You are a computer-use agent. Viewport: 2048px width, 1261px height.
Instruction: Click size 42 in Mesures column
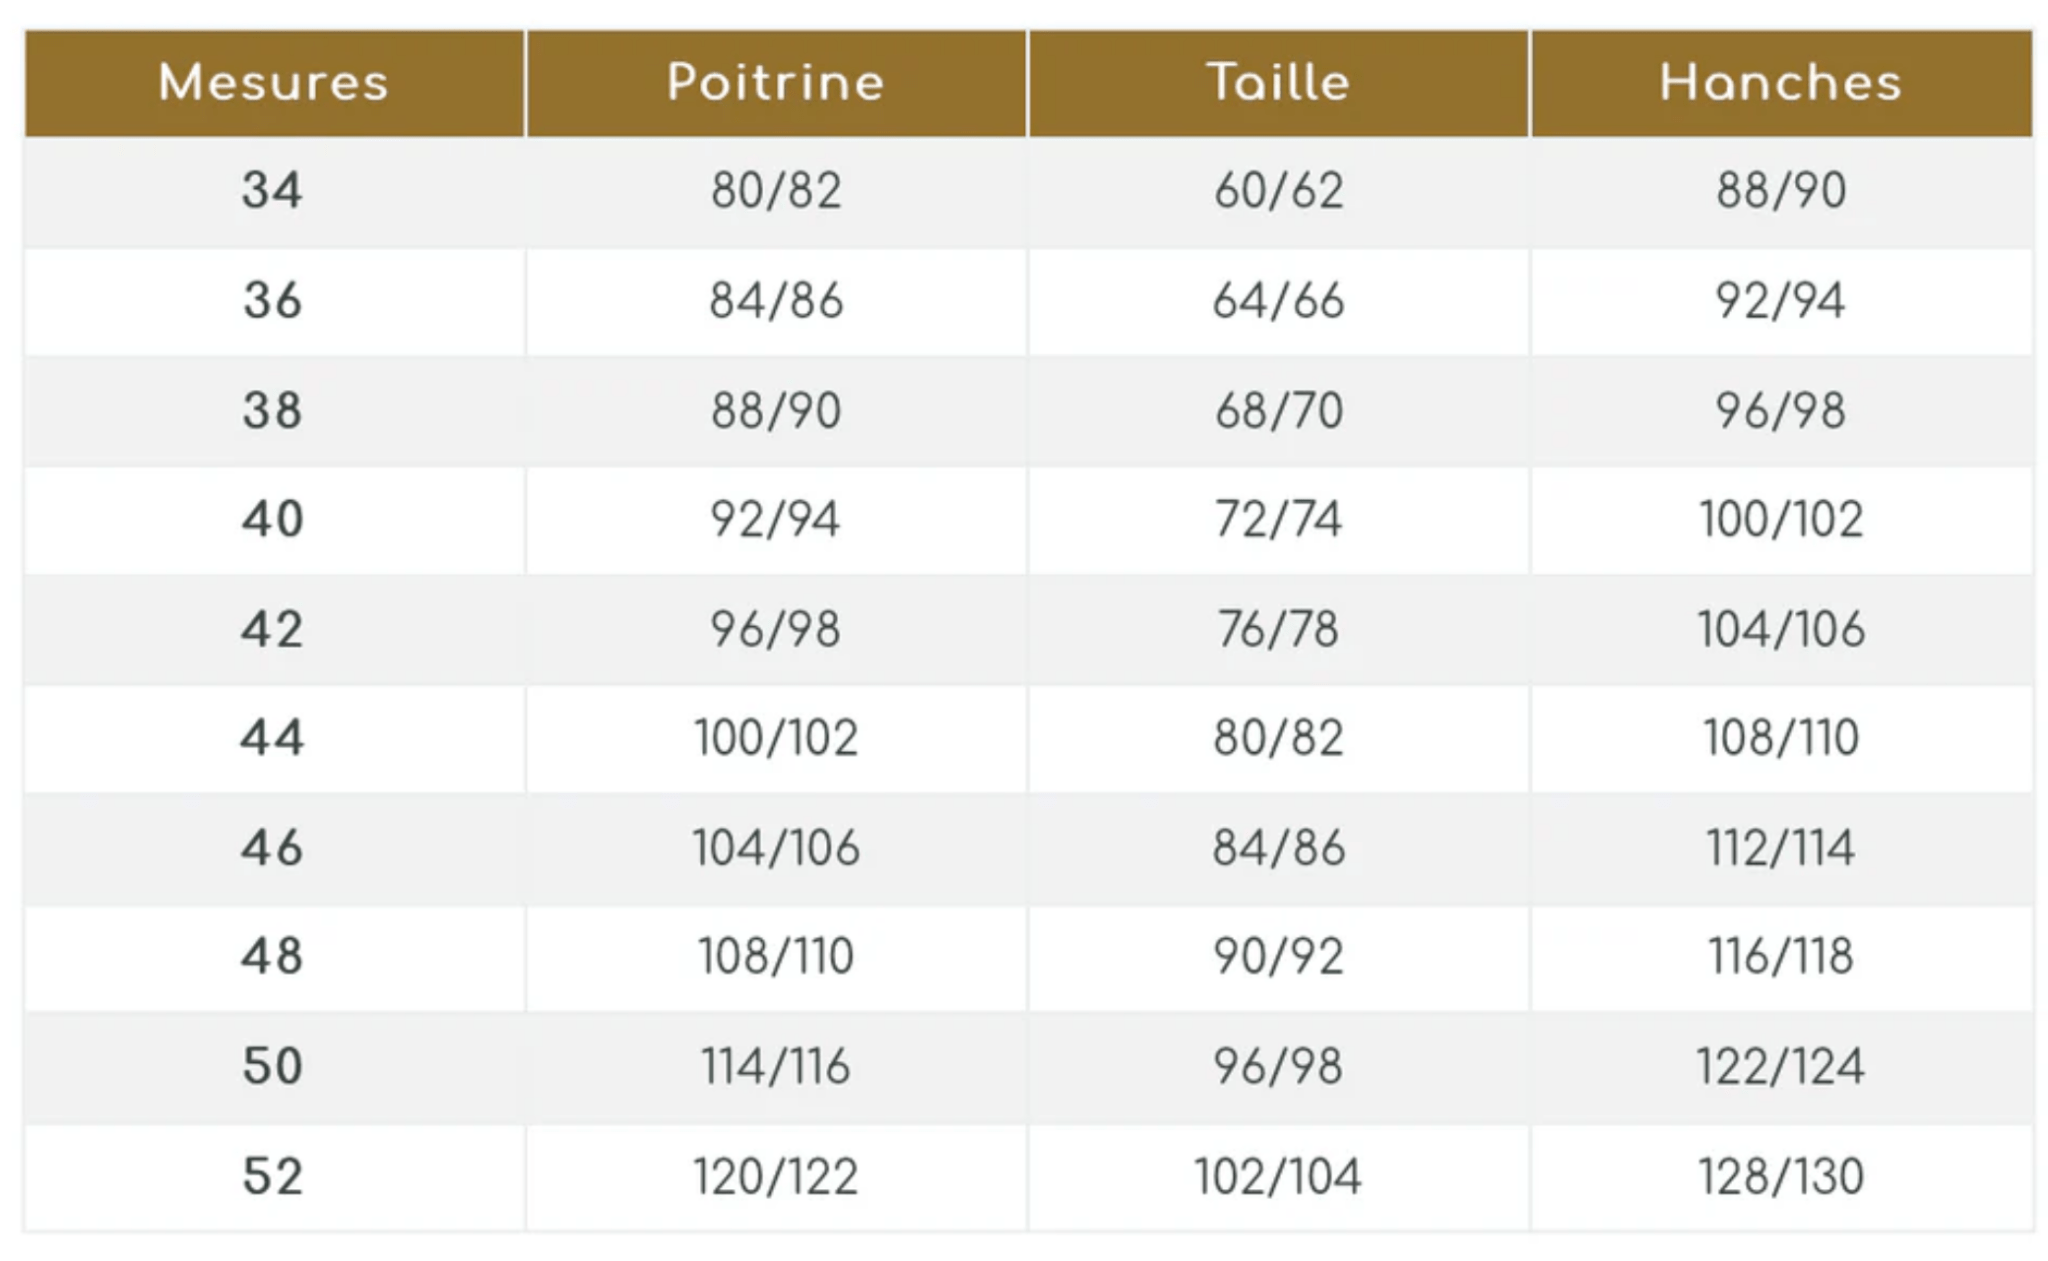pos(272,629)
